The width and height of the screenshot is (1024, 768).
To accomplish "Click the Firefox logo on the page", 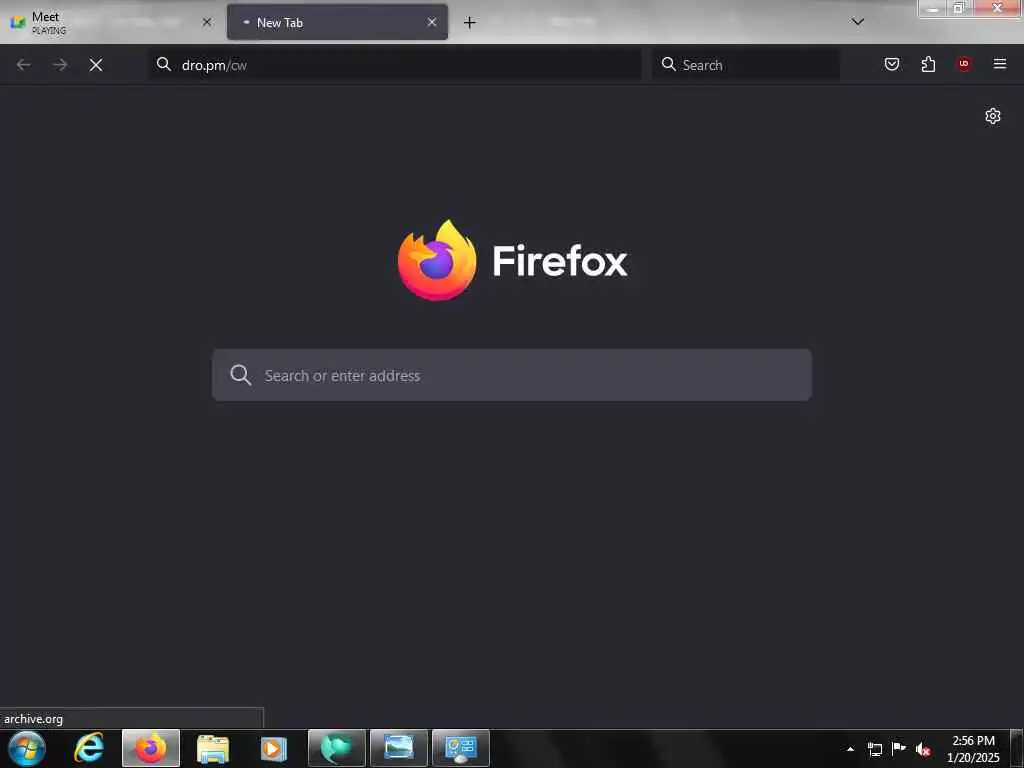I will point(513,260).
